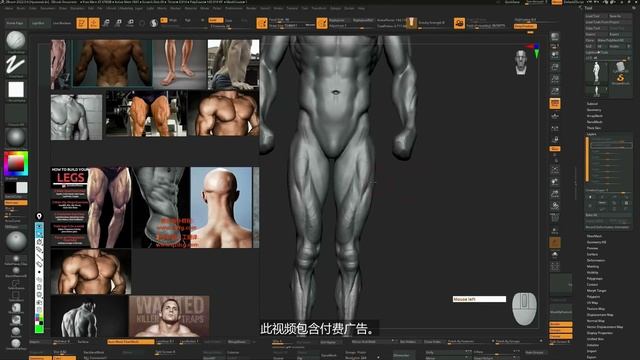Viewport: 640px width, 360px height.
Task: Open the Home Page button
Action: click(x=15, y=23)
